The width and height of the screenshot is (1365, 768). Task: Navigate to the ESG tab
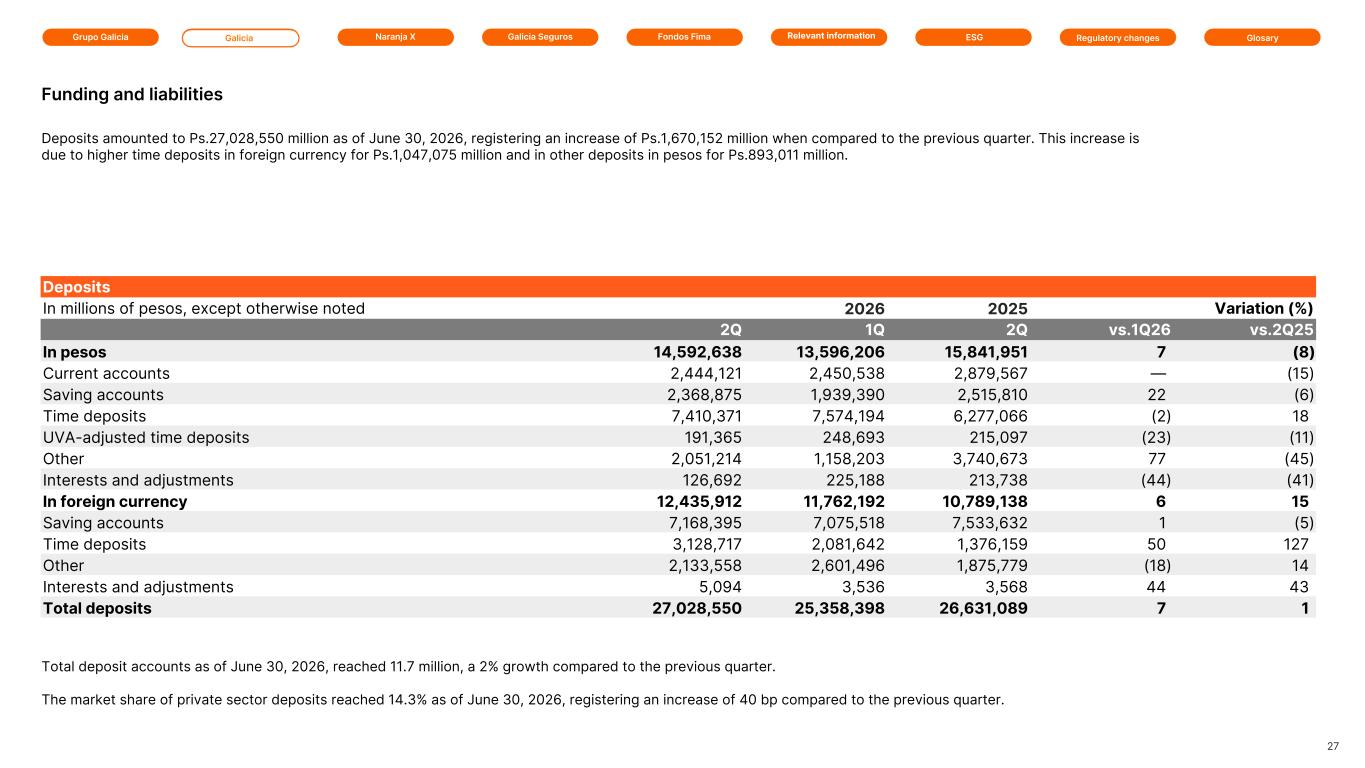[x=974, y=37]
